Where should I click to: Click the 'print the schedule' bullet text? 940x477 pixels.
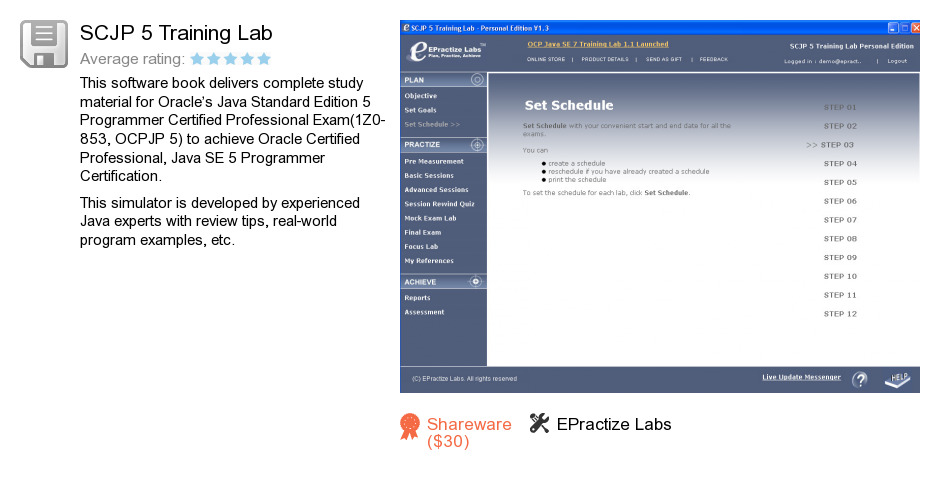577,180
